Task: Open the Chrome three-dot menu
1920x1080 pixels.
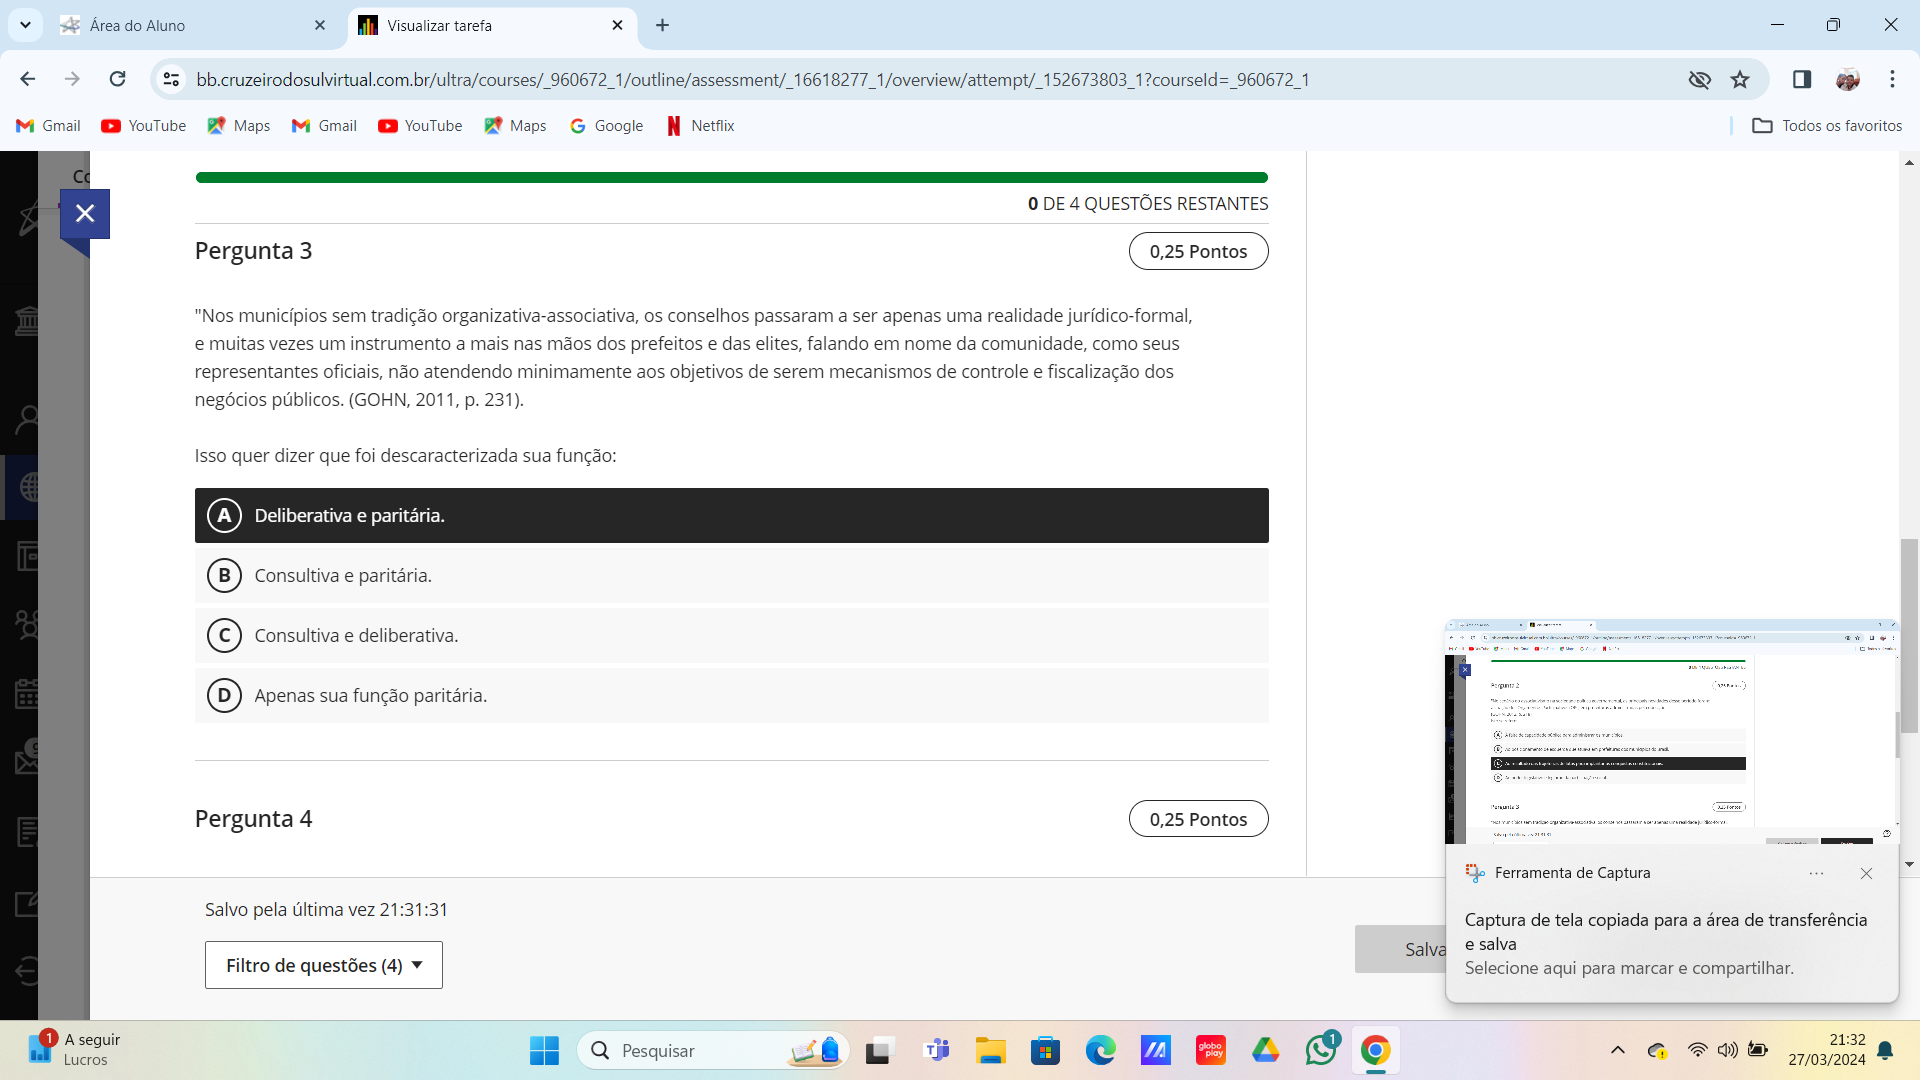Action: [1892, 79]
